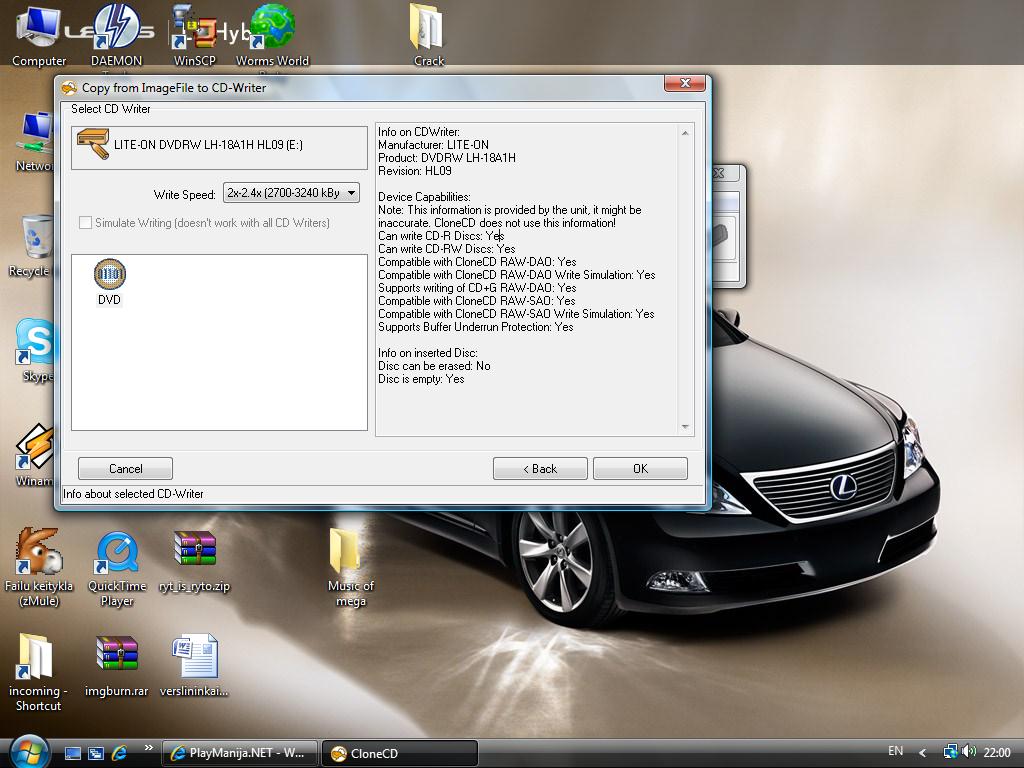Switch to PlayManija.NET taskbar window
The height and width of the screenshot is (768, 1024).
pyautogui.click(x=239, y=753)
